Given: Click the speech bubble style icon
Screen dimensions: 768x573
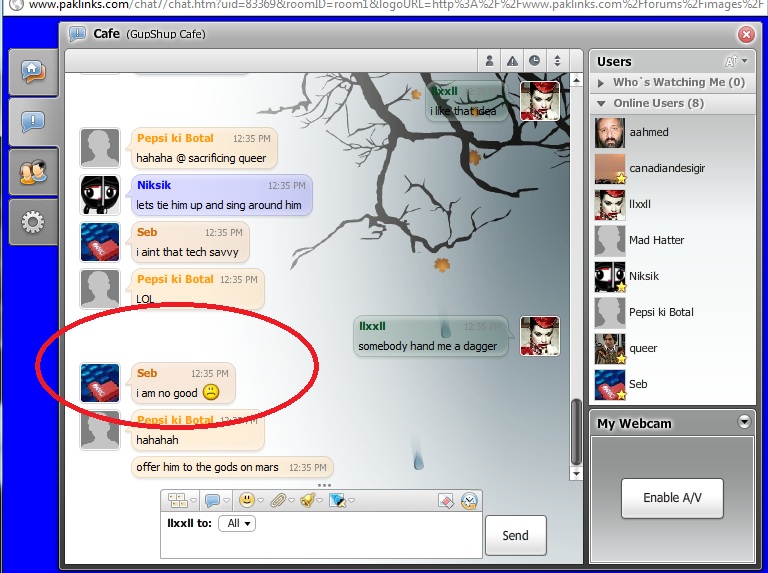Looking at the screenshot, I should coord(212,500).
